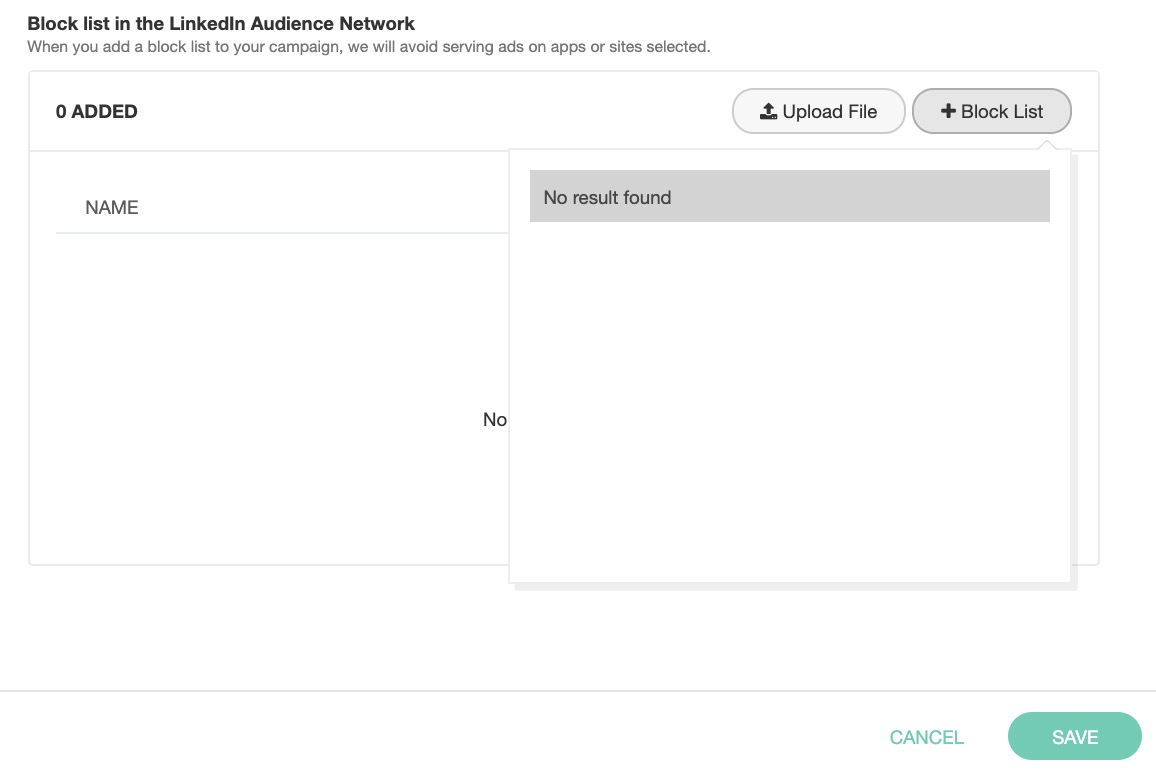
Task: Click the 'Block list in the LinkedIn Audience Network' heading
Action: click(x=221, y=23)
